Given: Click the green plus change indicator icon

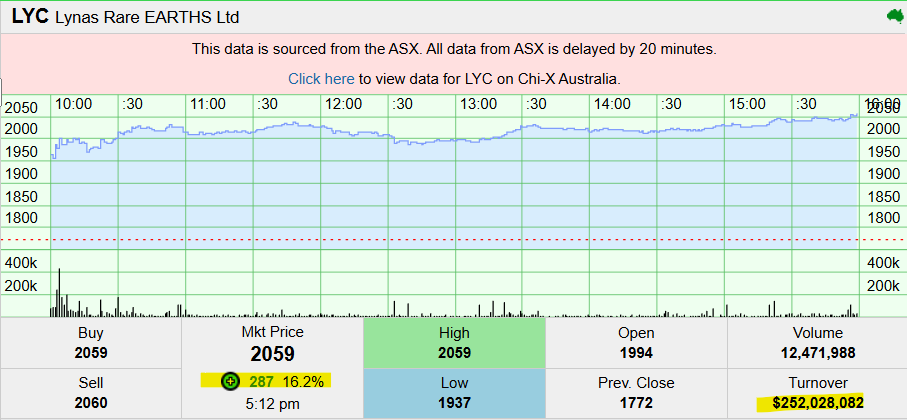Looking at the screenshot, I should pyautogui.click(x=230, y=381).
